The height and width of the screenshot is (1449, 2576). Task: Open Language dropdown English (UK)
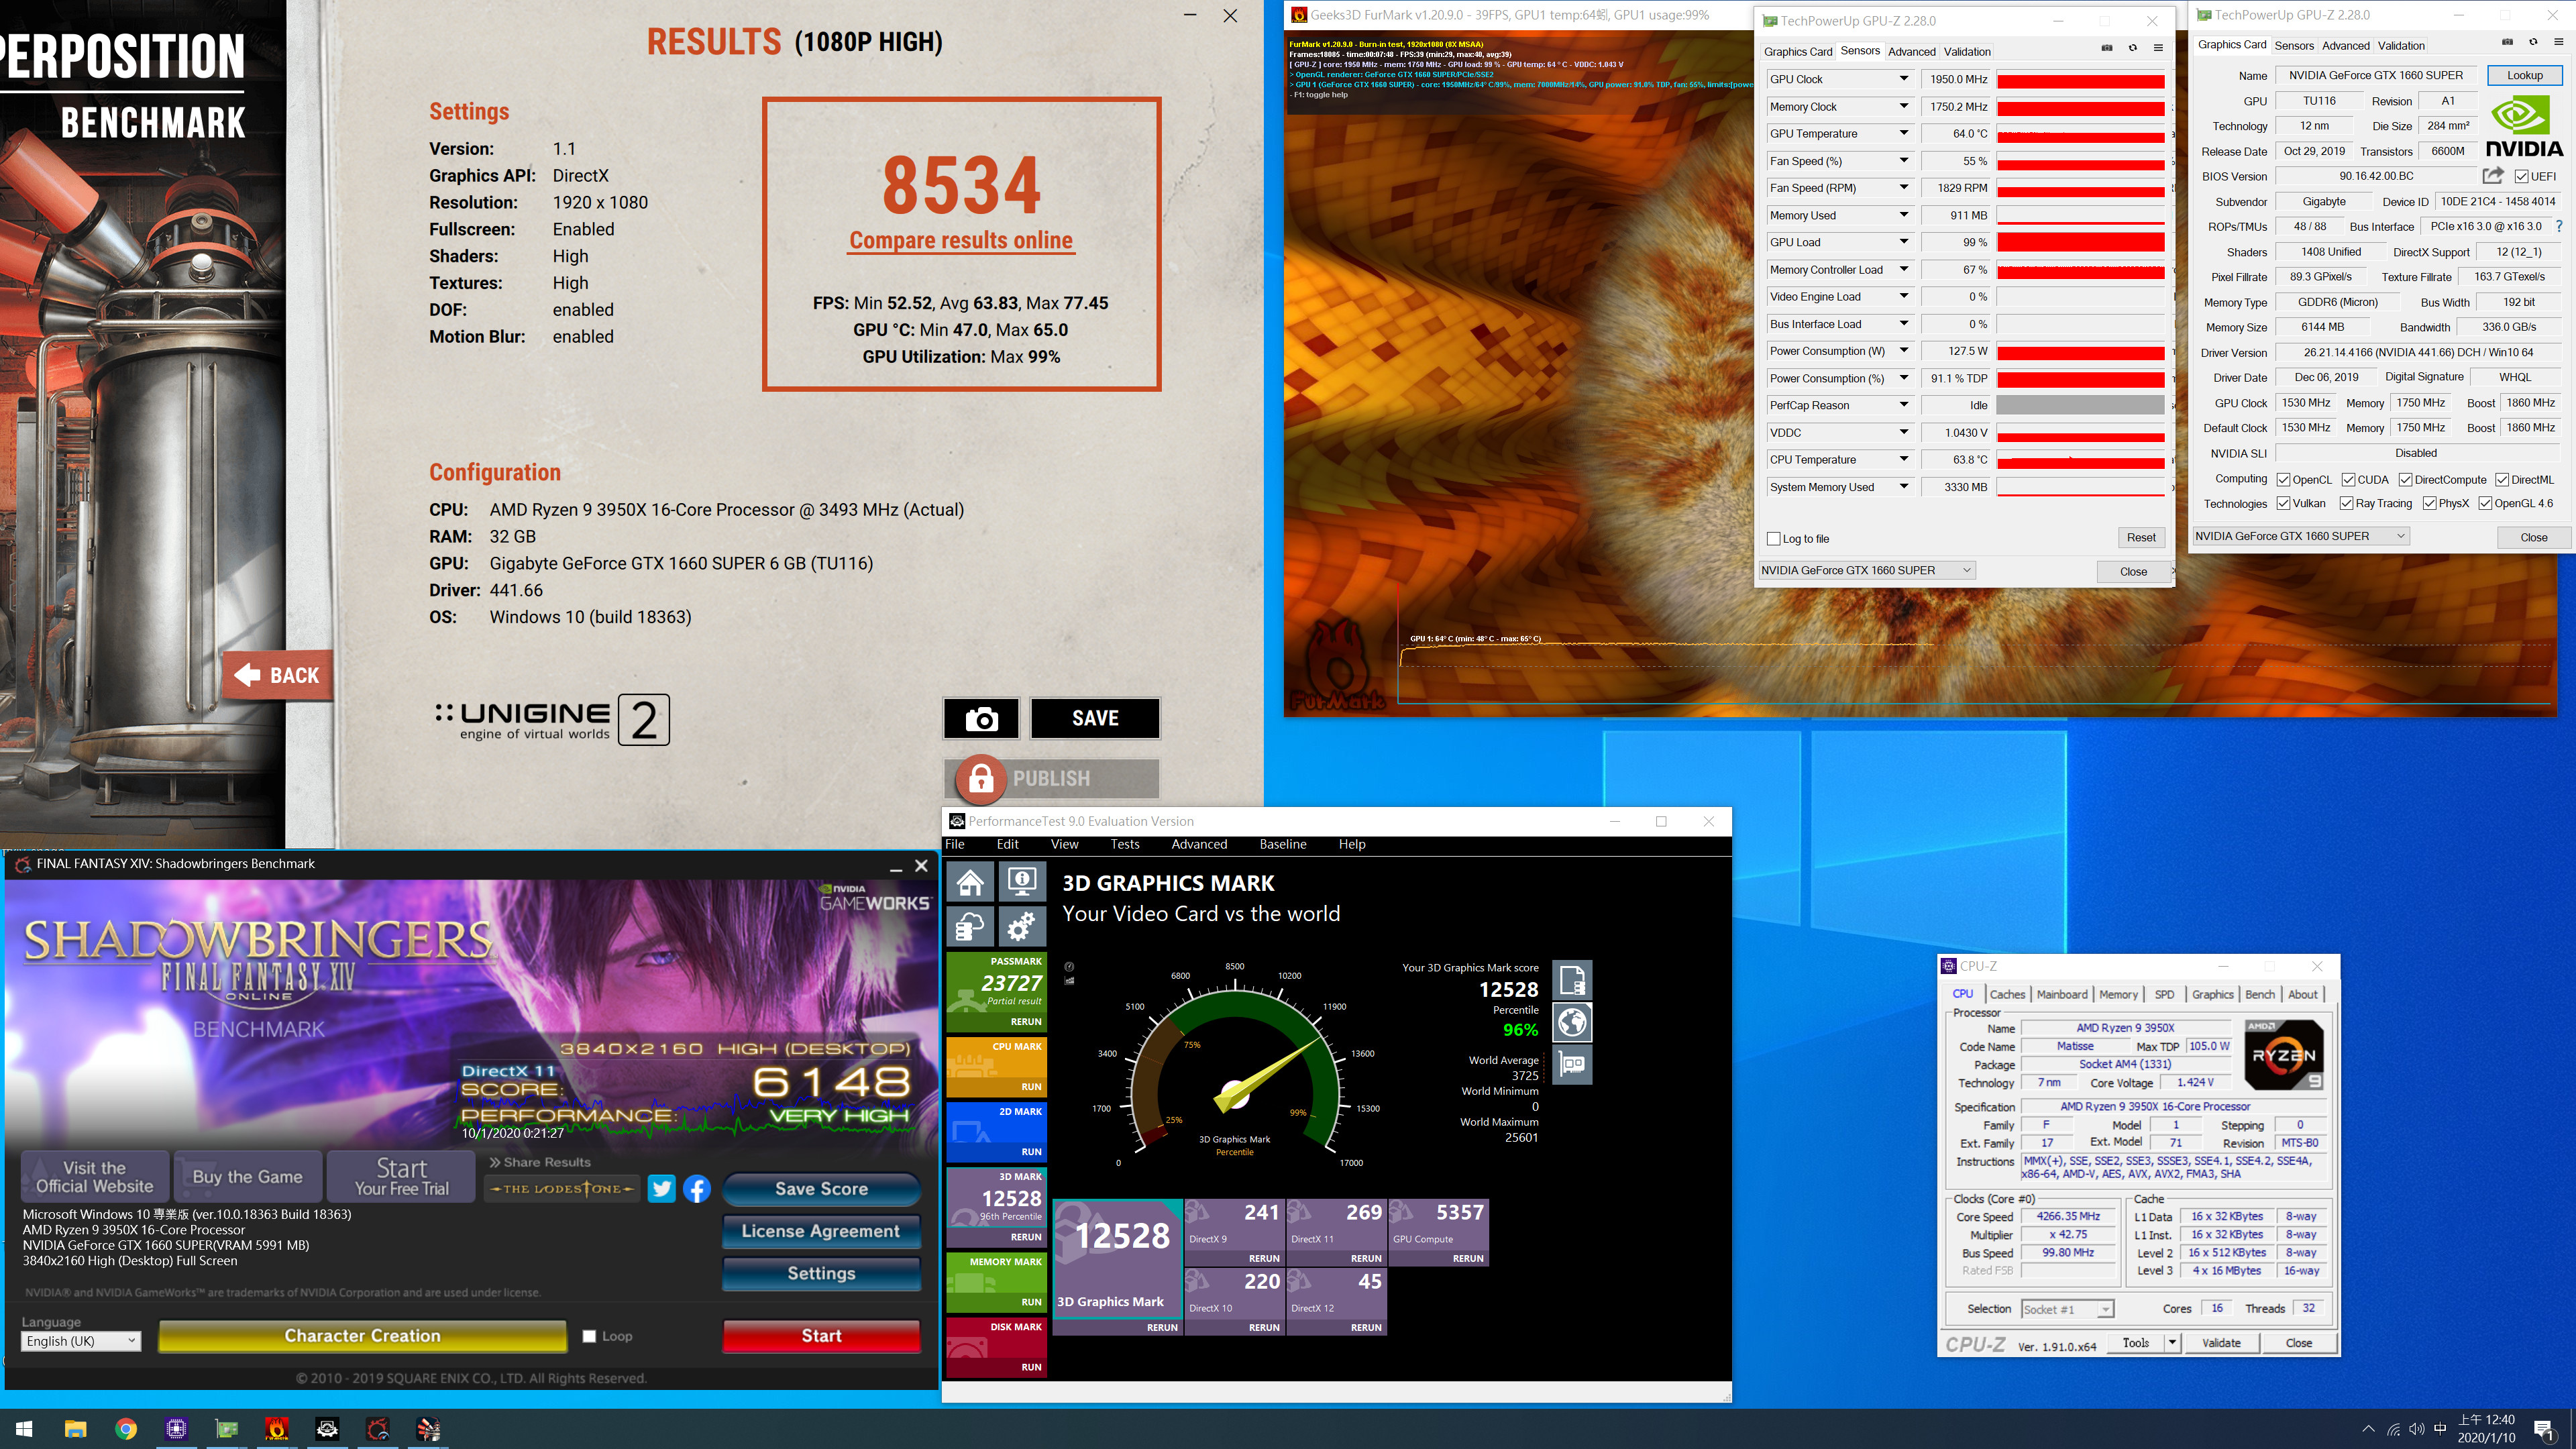(x=81, y=1341)
